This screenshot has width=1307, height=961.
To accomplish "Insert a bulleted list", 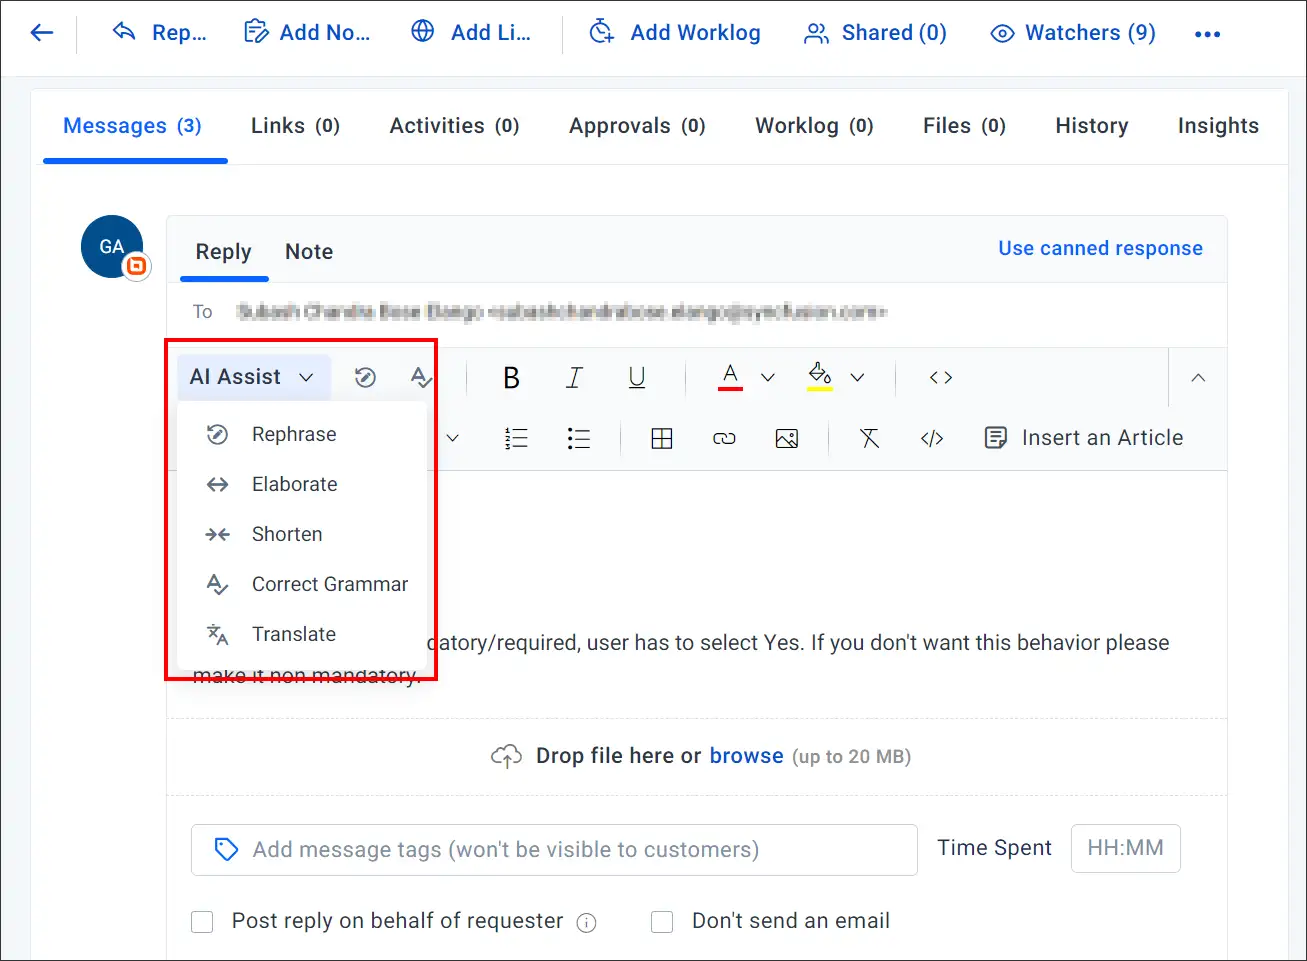I will 579,438.
